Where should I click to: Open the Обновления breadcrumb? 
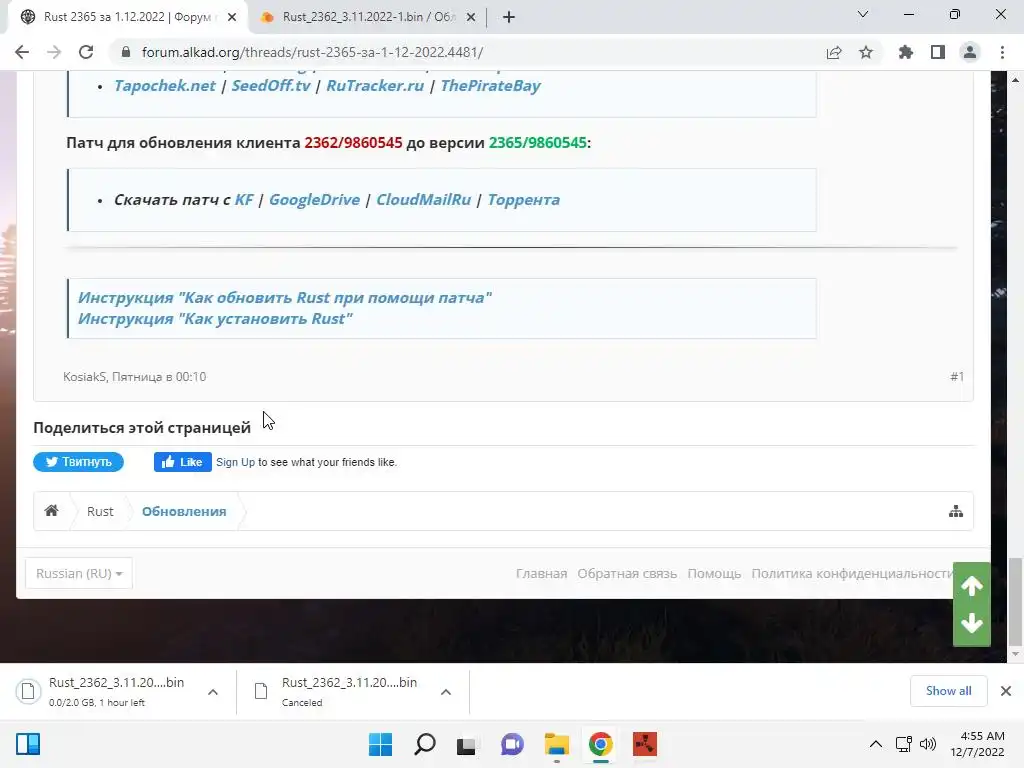pos(184,511)
